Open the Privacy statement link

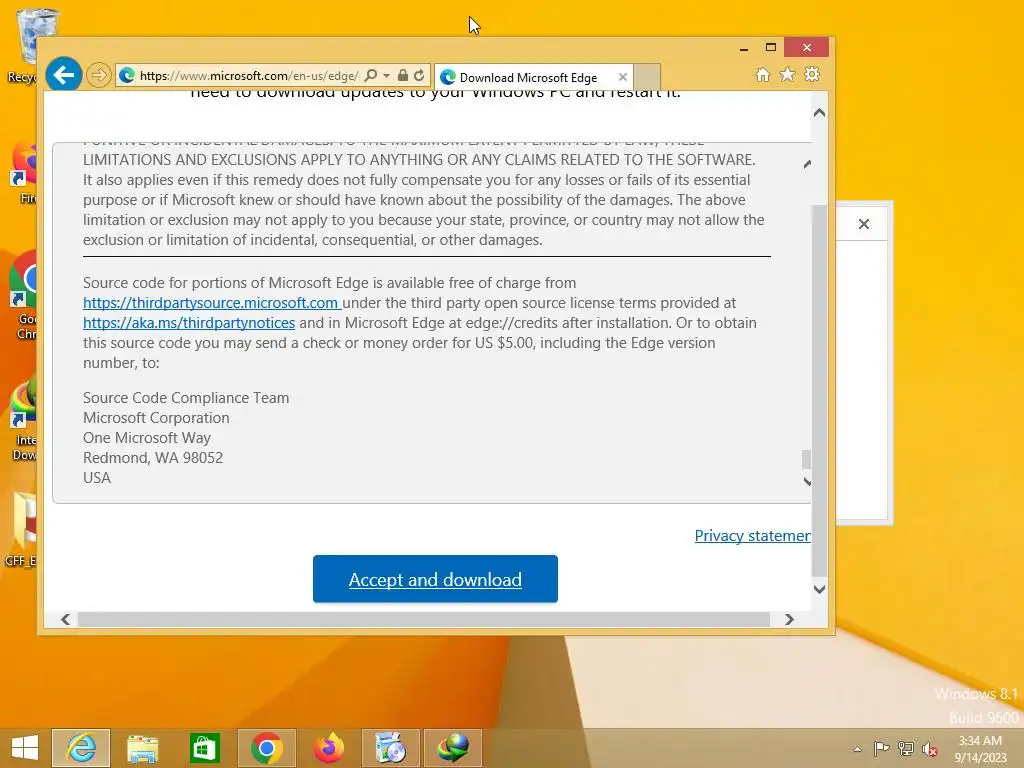pyautogui.click(x=752, y=536)
